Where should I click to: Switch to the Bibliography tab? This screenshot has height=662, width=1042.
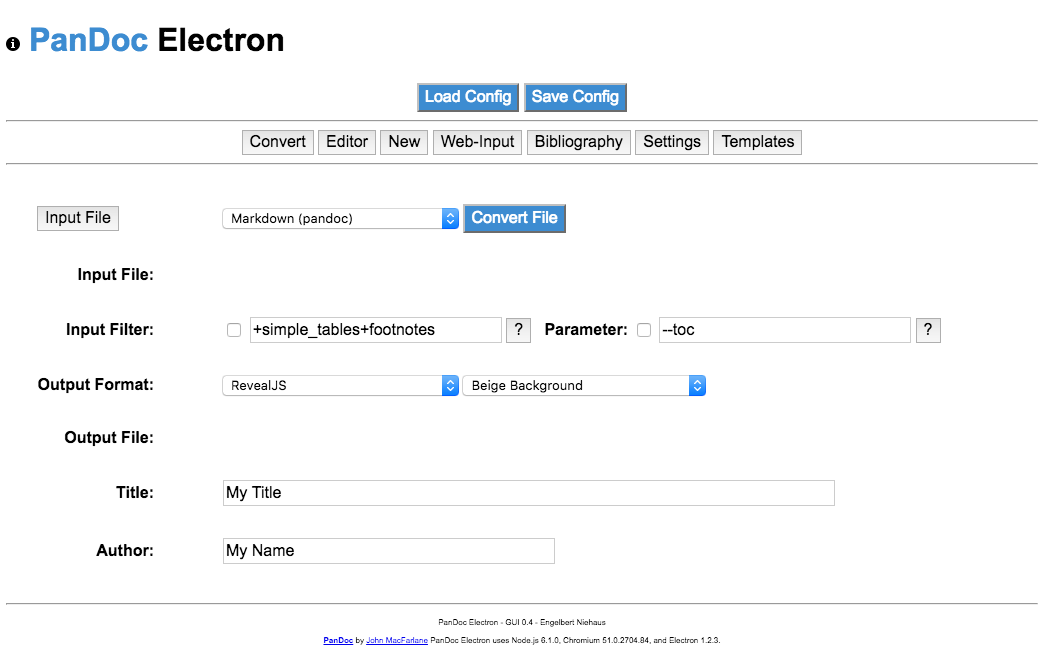(x=578, y=141)
